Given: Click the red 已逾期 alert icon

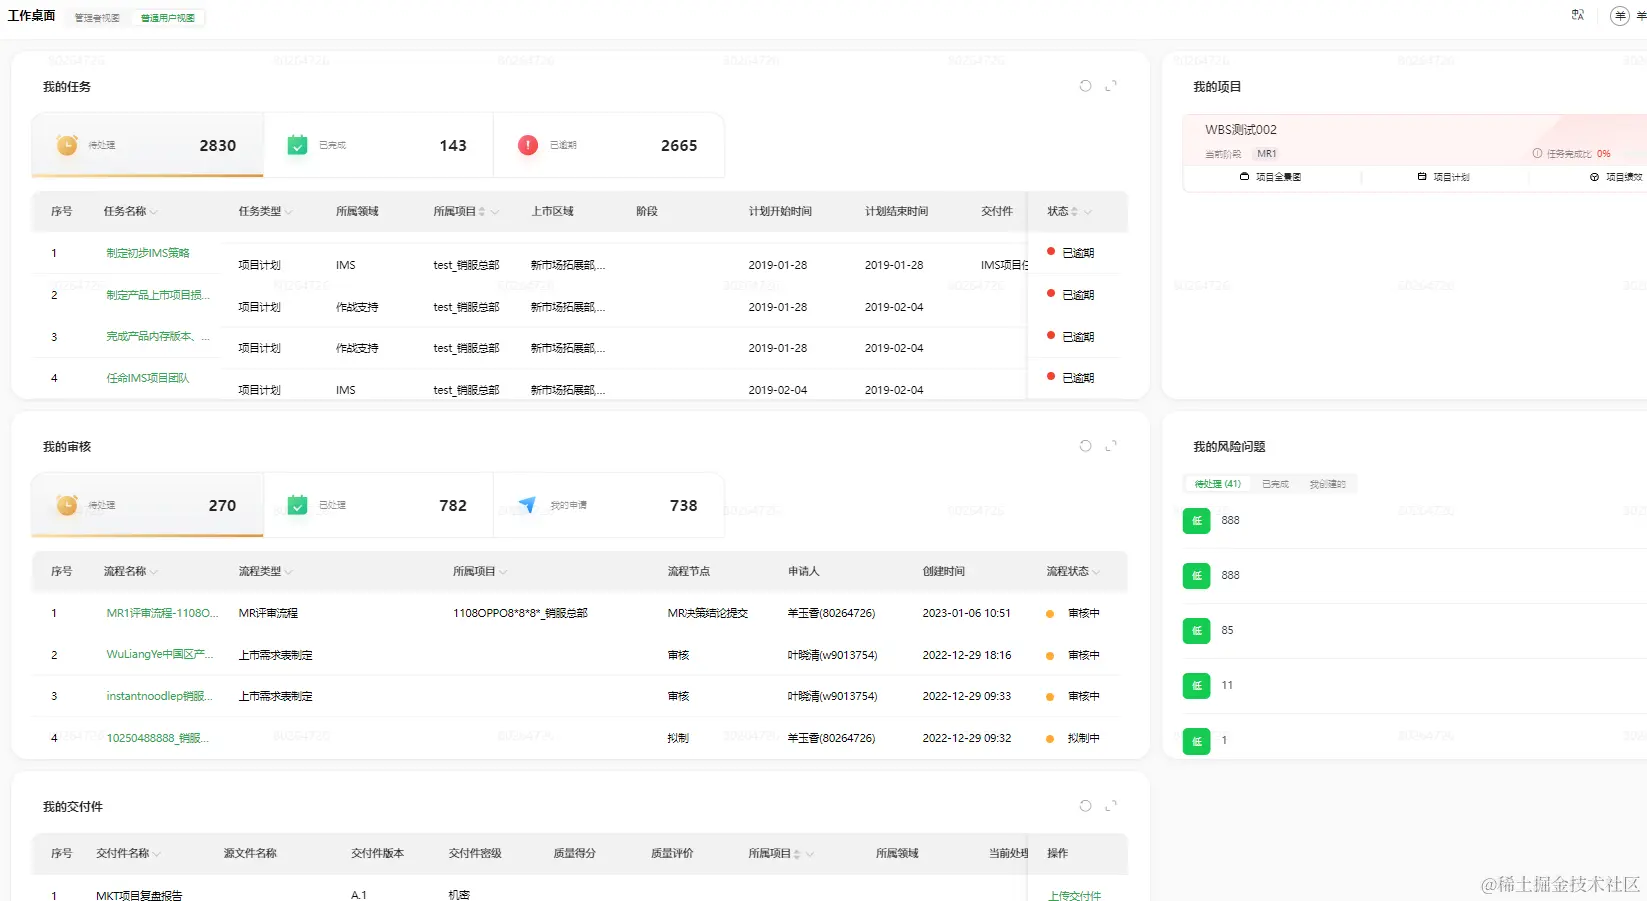Looking at the screenshot, I should 528,145.
